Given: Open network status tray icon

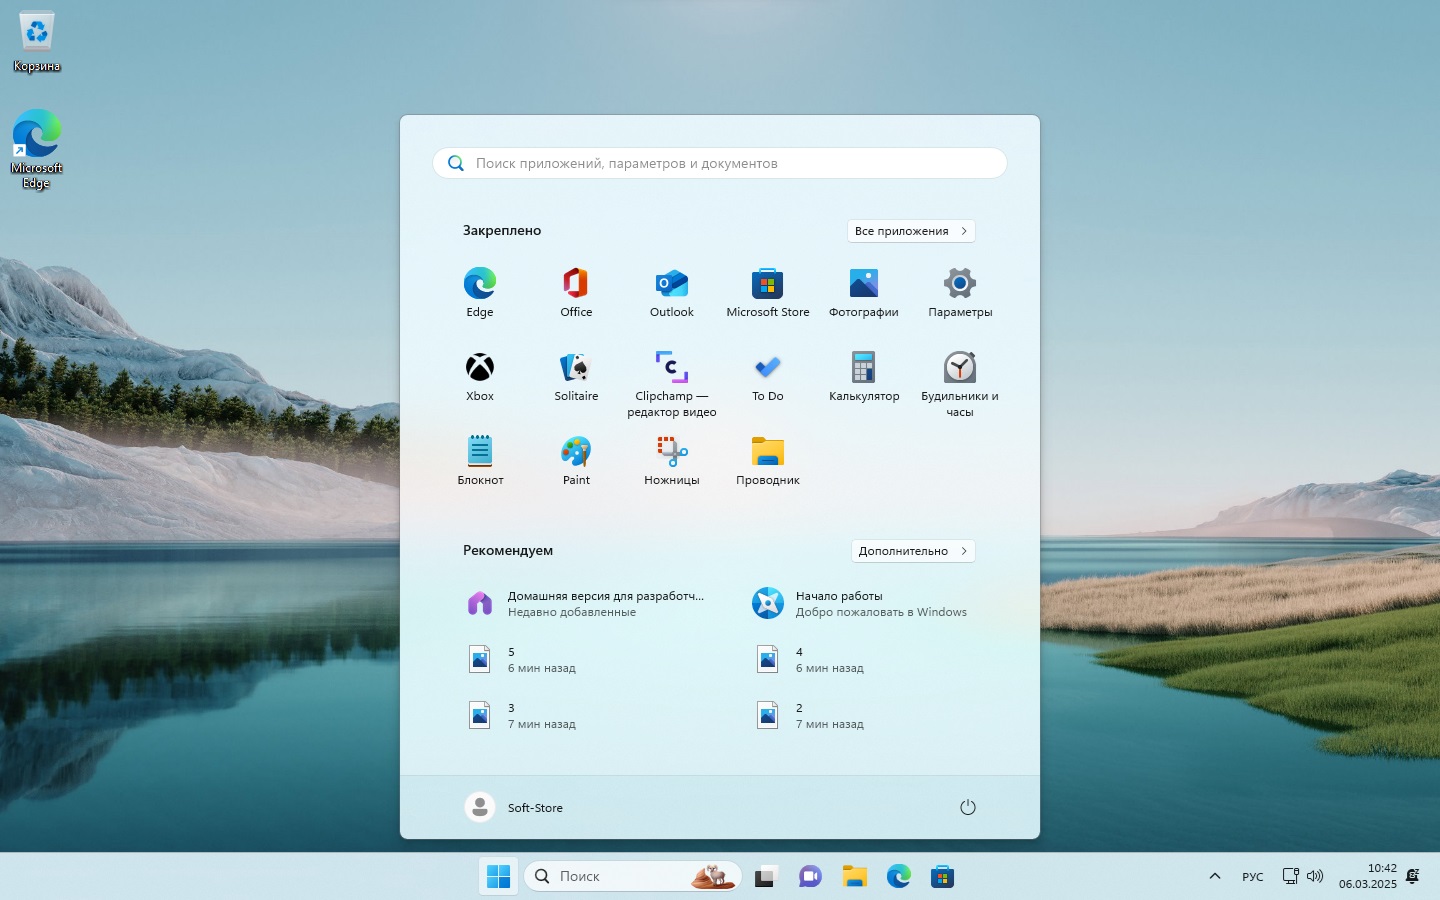Looking at the screenshot, I should pyautogui.click(x=1291, y=876).
